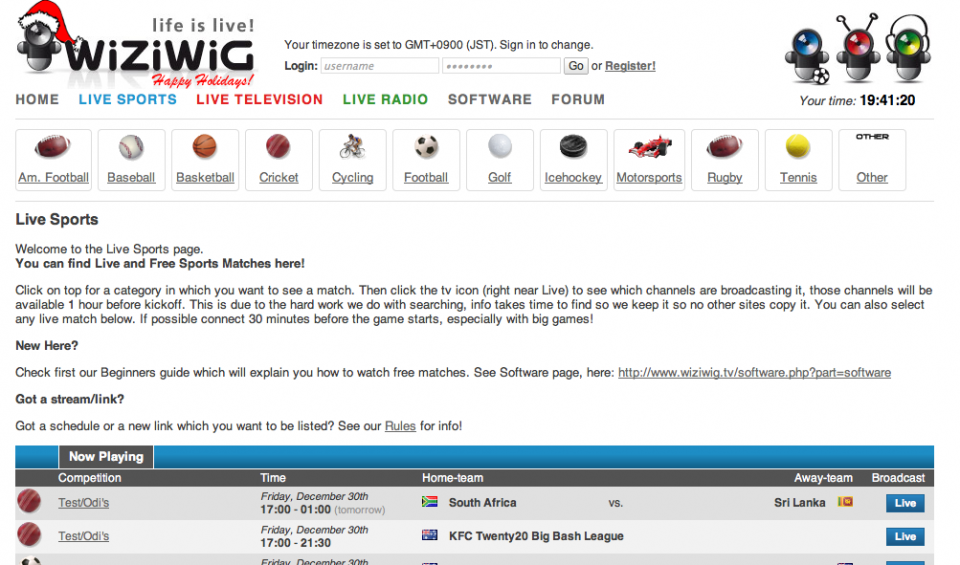The image size is (960, 565).
Task: Click the Motorsports text link
Action: [649, 178]
